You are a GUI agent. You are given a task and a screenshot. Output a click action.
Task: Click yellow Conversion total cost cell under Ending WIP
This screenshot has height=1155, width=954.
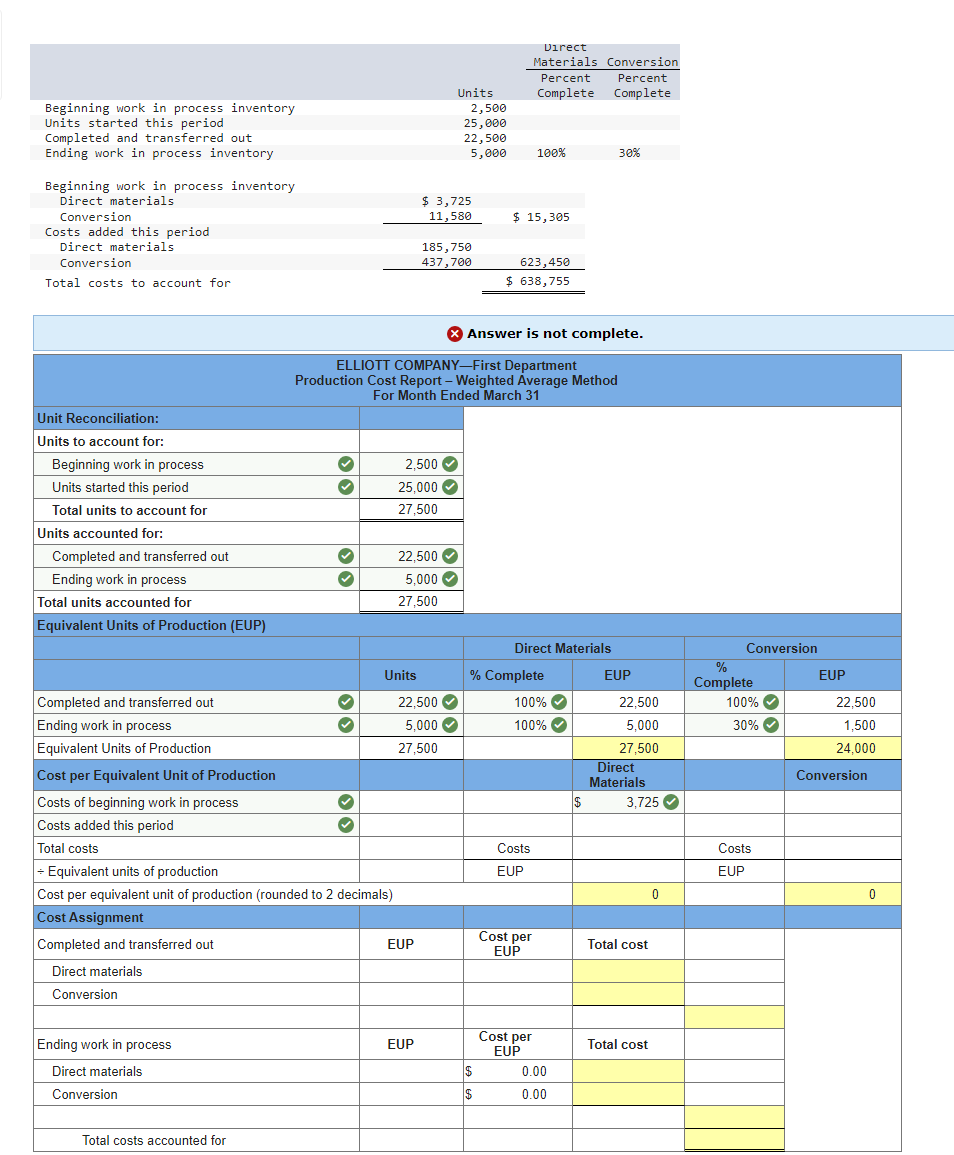click(628, 1094)
